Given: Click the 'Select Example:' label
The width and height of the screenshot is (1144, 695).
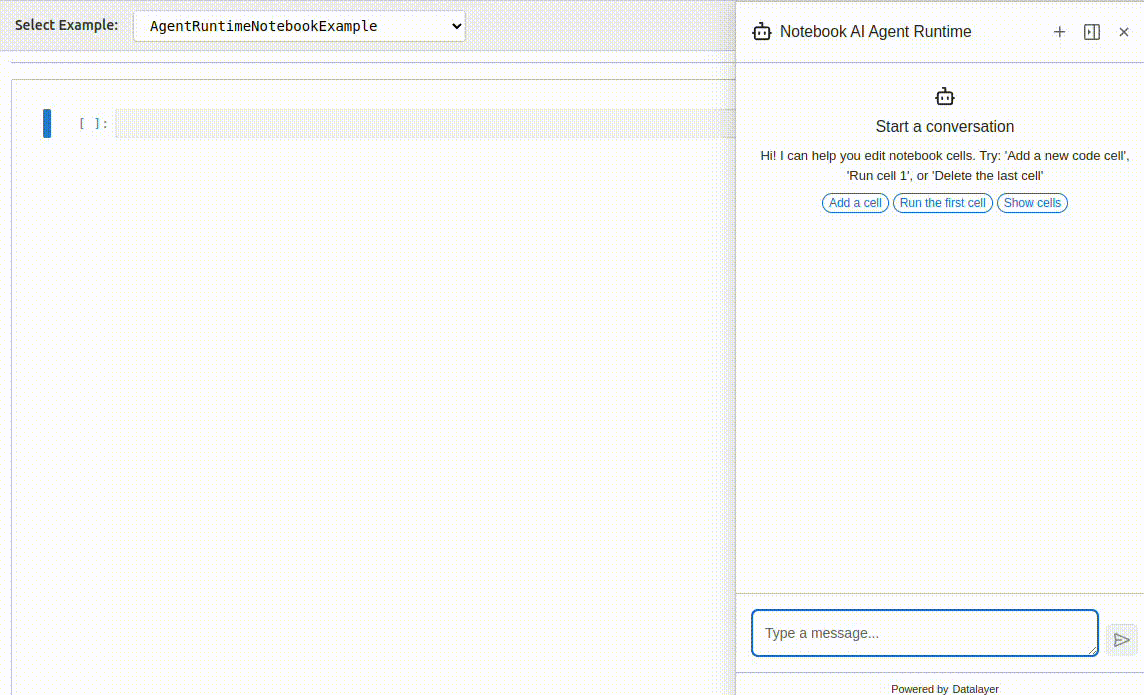Looking at the screenshot, I should click(x=66, y=25).
